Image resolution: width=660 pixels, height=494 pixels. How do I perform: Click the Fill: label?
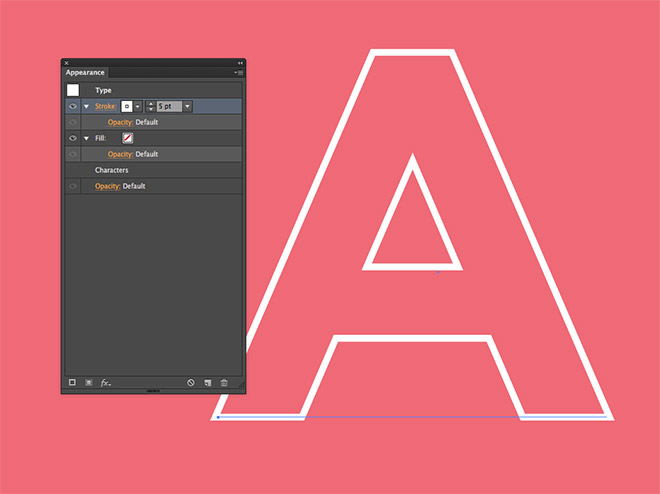pos(101,138)
